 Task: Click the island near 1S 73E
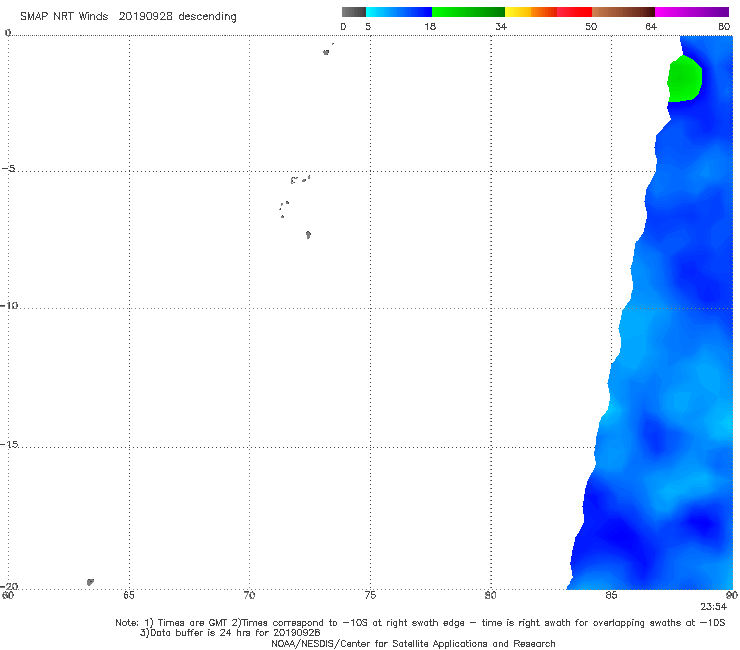(x=326, y=52)
